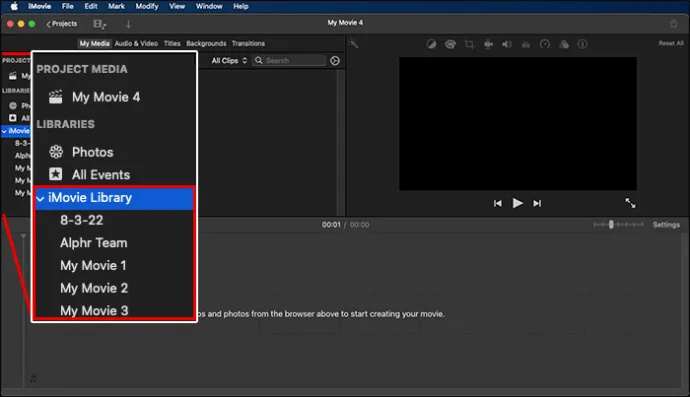
Task: Click the magic wand Enhance icon
Action: pyautogui.click(x=354, y=44)
